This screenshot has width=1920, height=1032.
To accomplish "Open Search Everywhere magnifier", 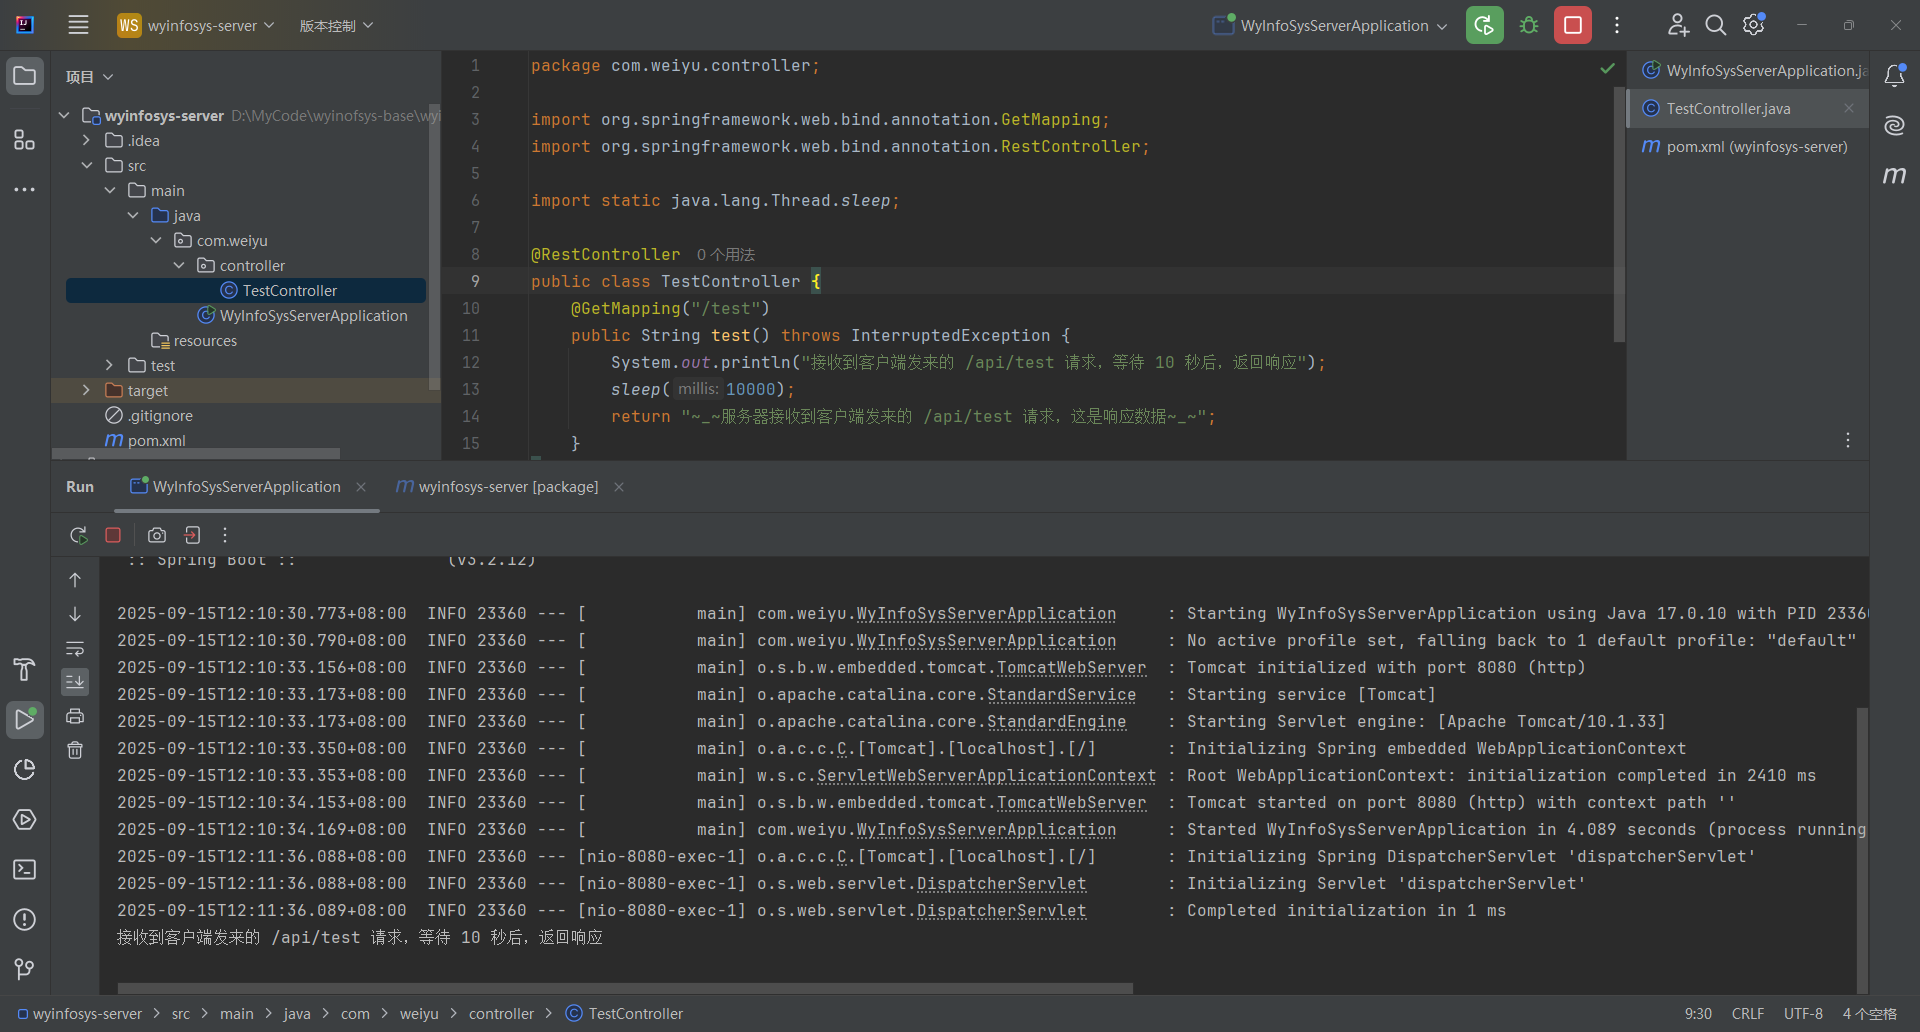I will 1716,25.
